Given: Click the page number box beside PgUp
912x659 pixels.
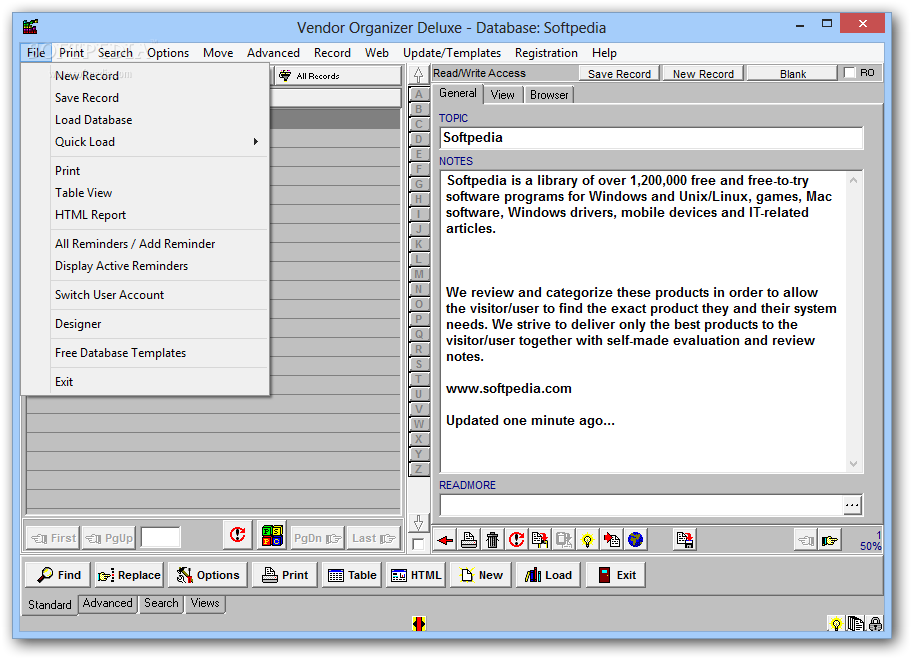Looking at the screenshot, I should click(x=161, y=537).
